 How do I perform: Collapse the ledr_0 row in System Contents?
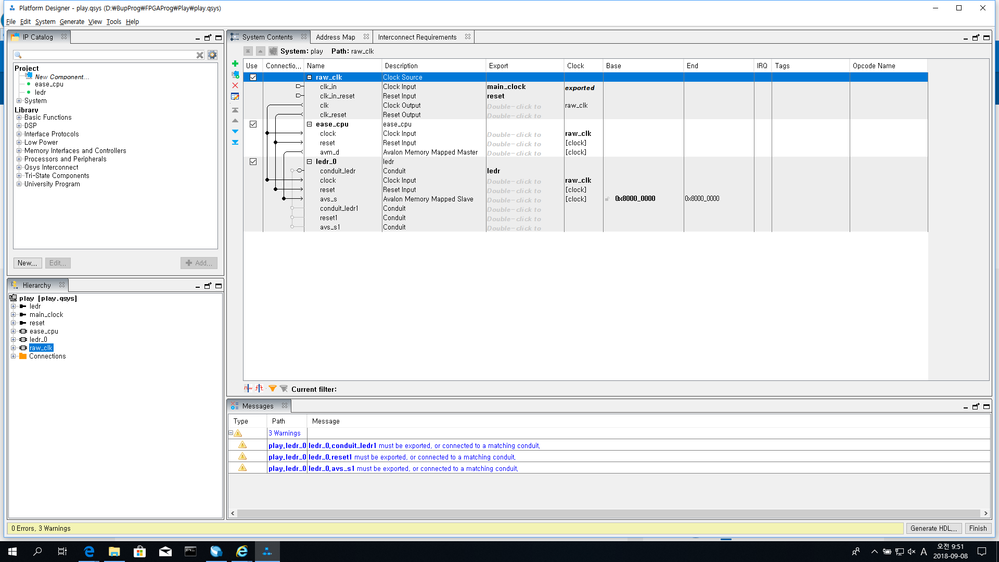310,161
